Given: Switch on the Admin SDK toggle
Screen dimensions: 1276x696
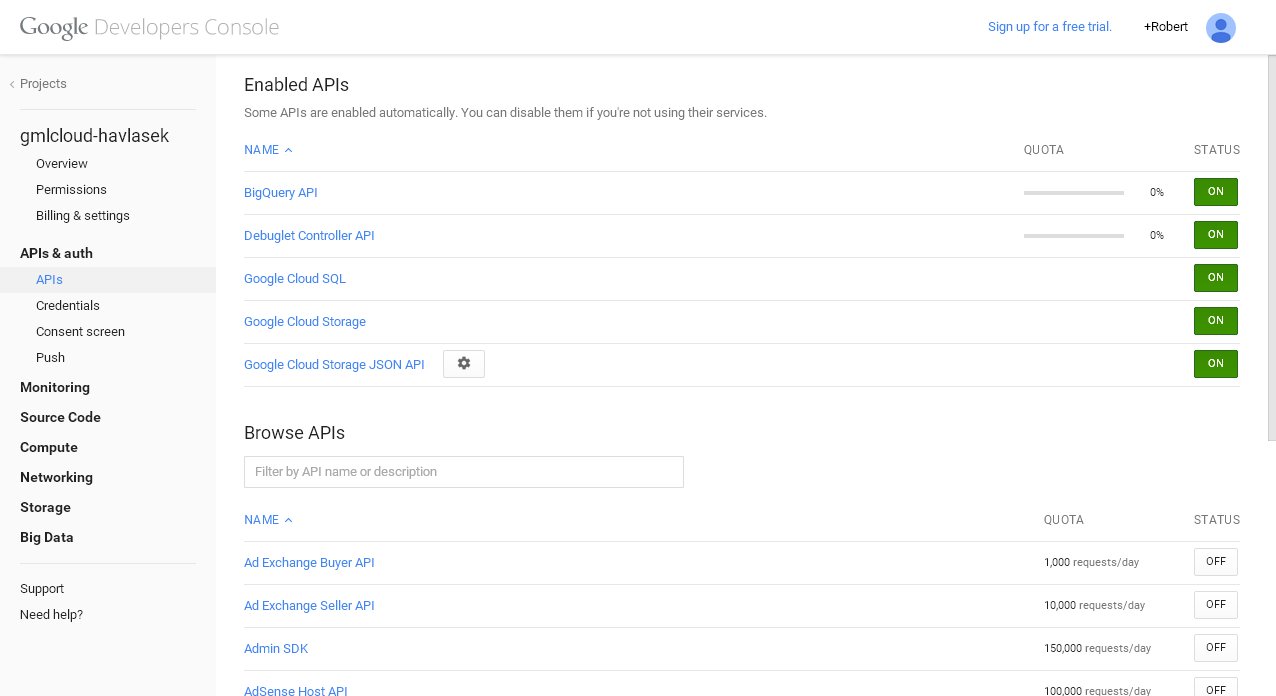Looking at the screenshot, I should [x=1215, y=648].
